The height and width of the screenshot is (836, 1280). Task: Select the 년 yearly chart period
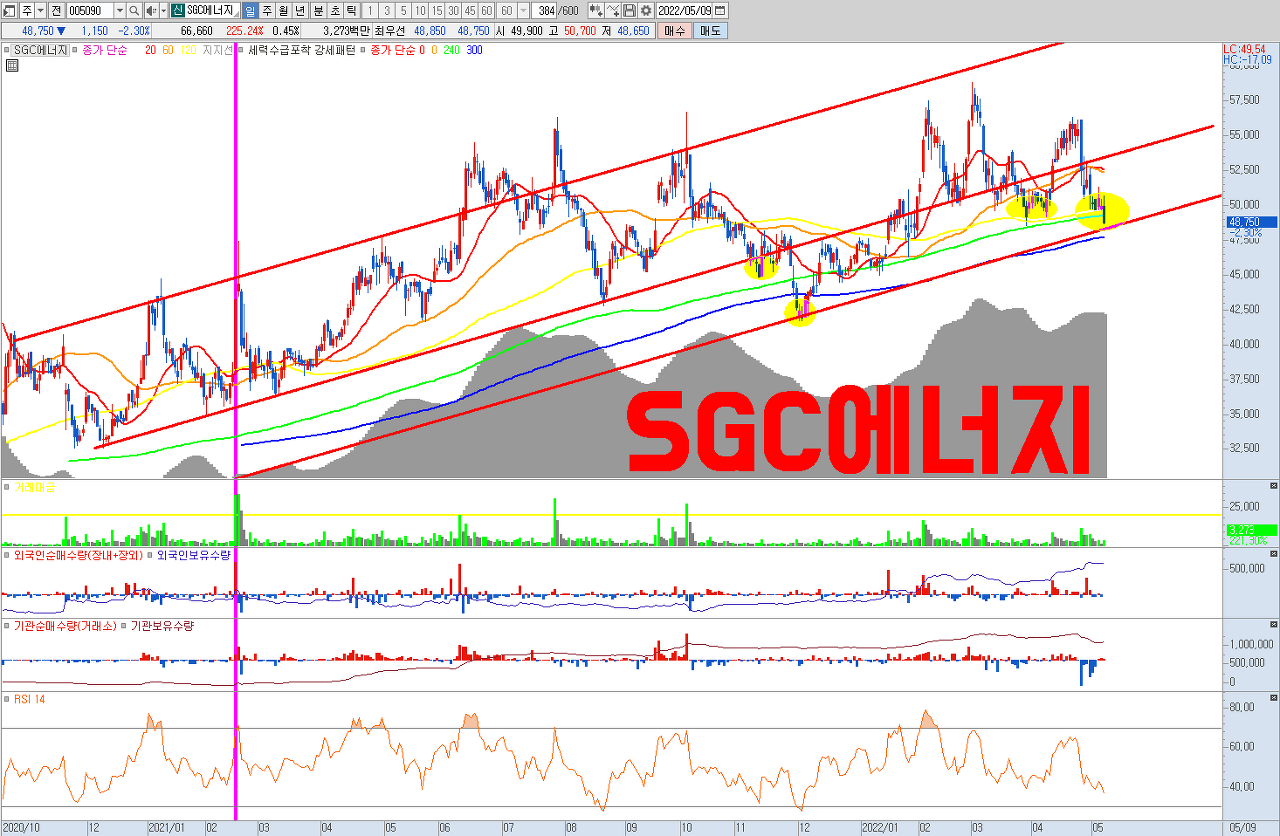pos(301,10)
